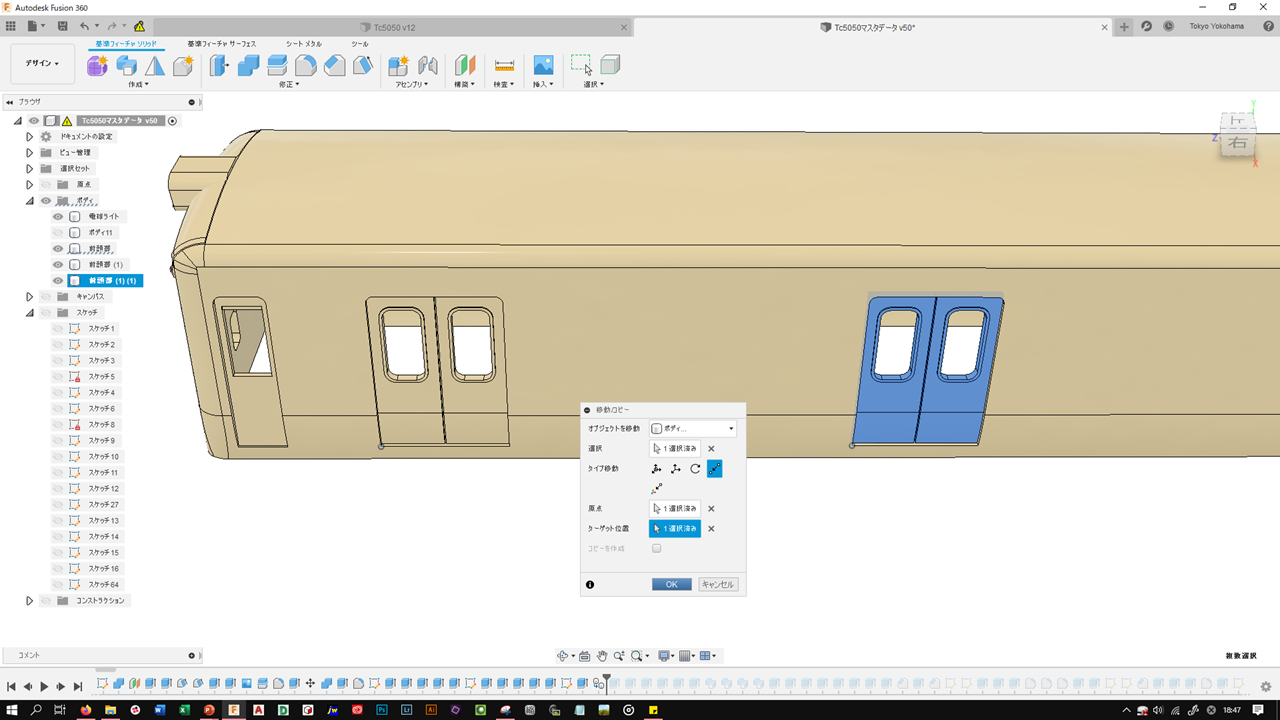This screenshot has width=1280, height=720.
Task: Switch to the シートメタル tab
Action: (x=304, y=44)
